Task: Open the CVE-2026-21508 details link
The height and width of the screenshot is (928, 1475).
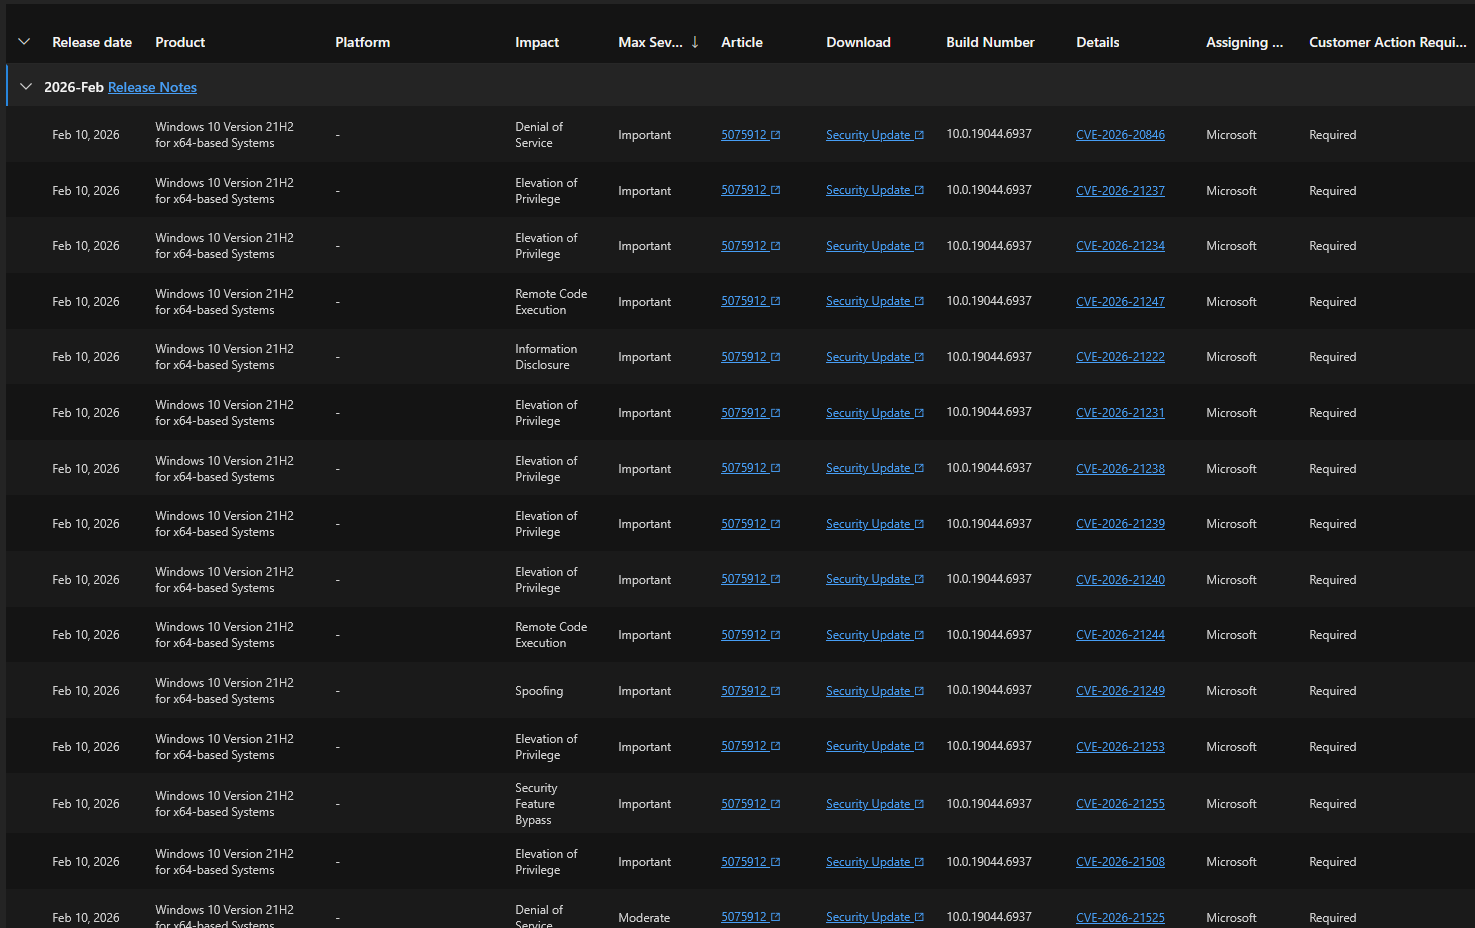Action: point(1120,862)
